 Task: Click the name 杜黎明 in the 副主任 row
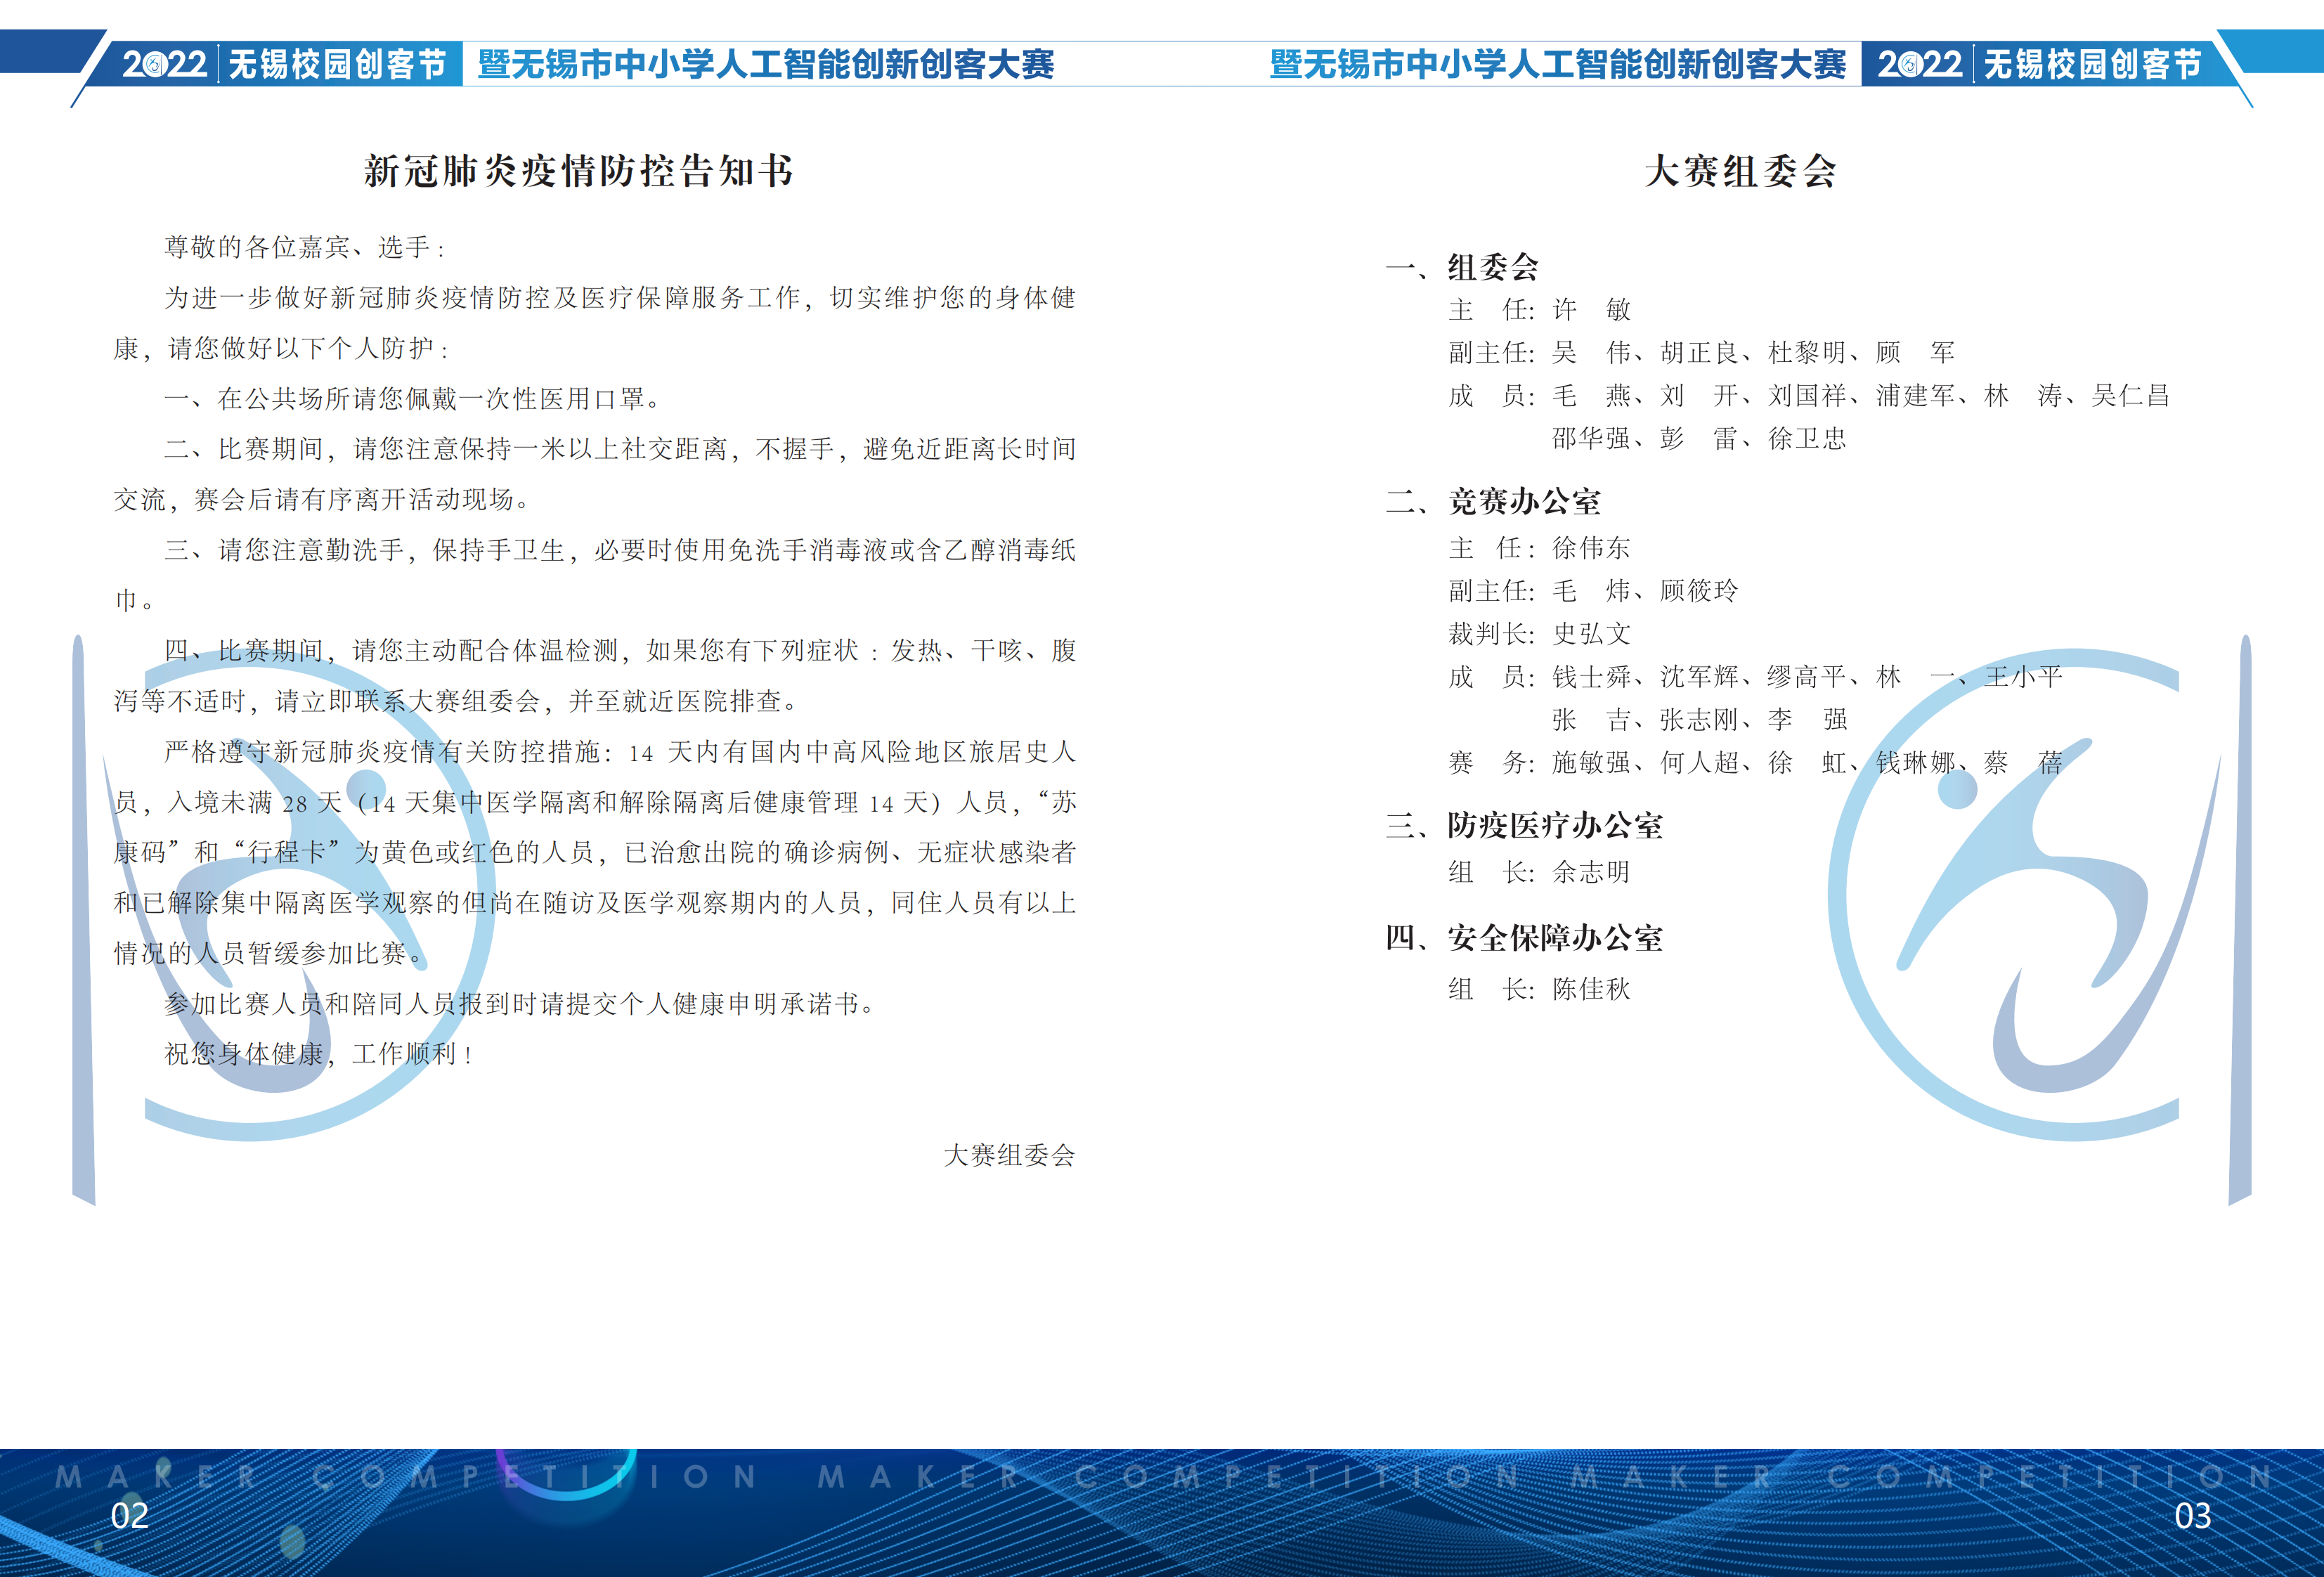coord(1807,353)
